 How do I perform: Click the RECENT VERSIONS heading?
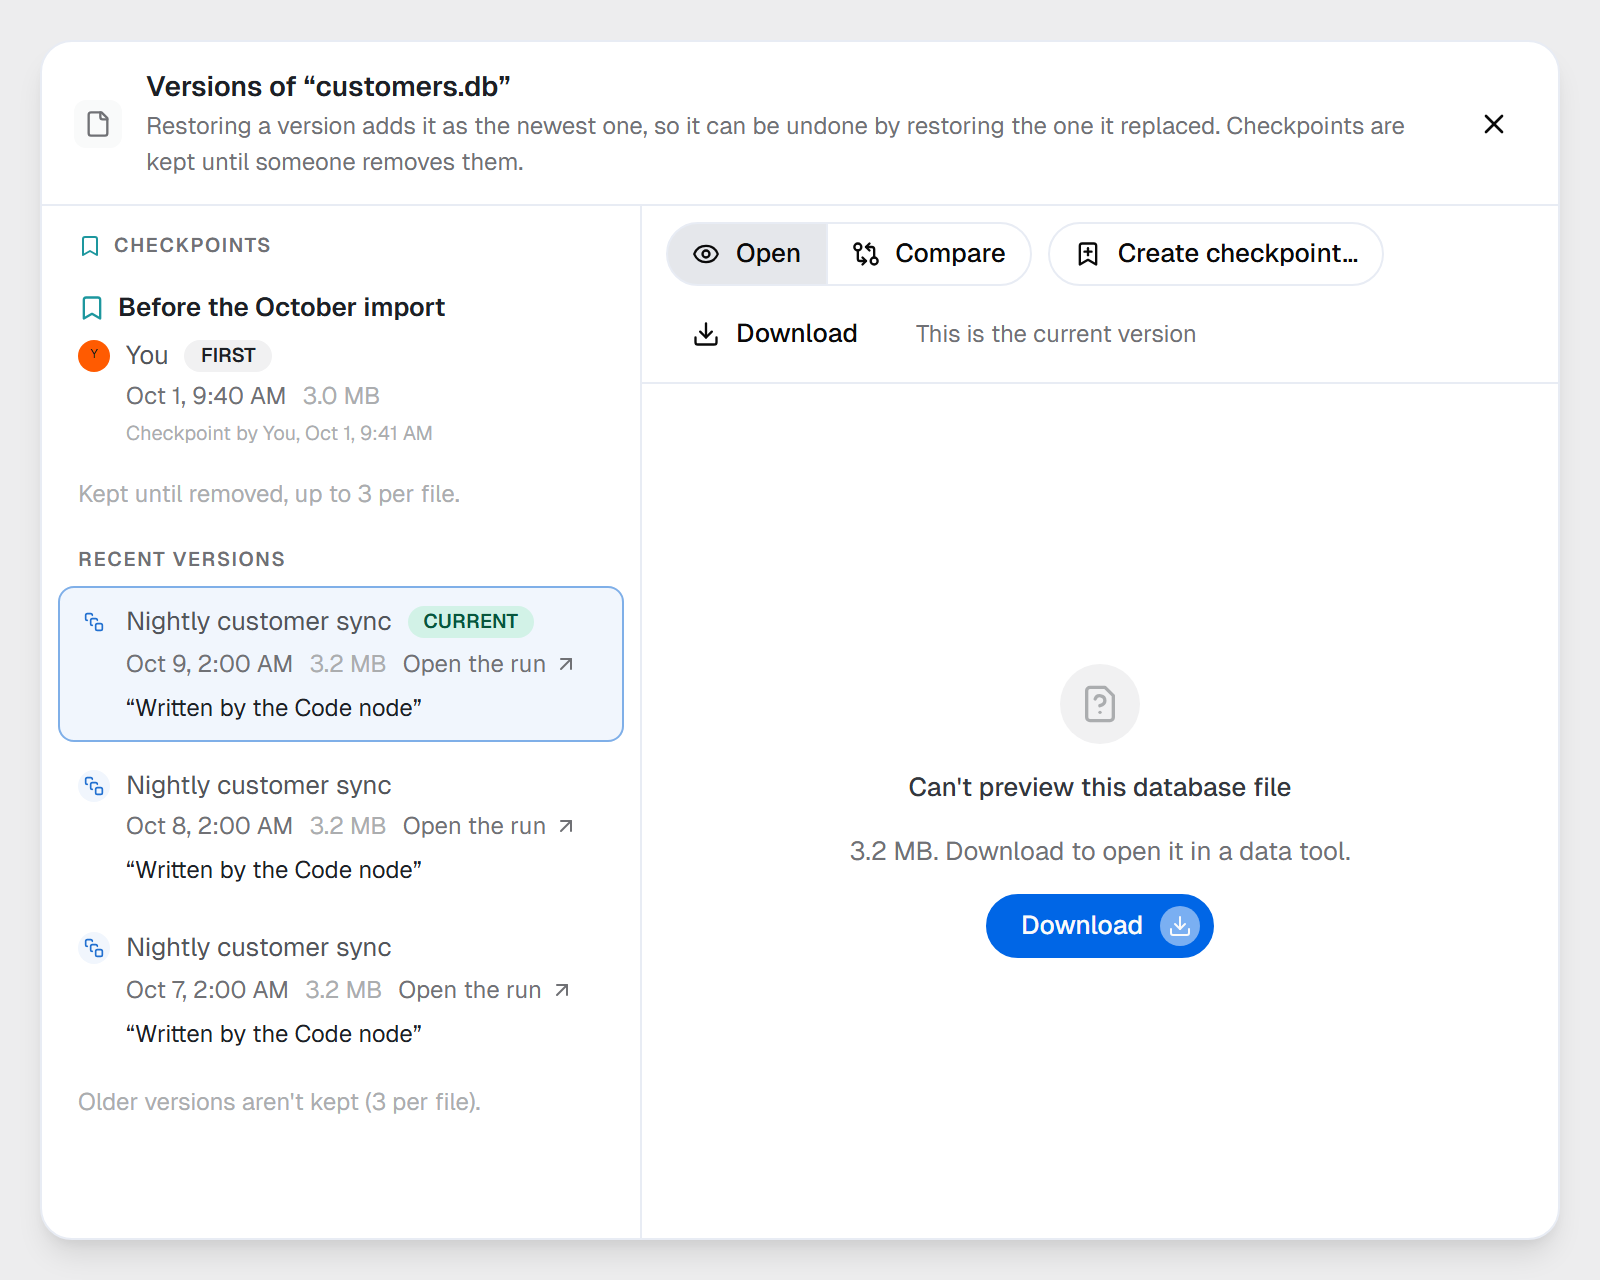[x=182, y=560]
